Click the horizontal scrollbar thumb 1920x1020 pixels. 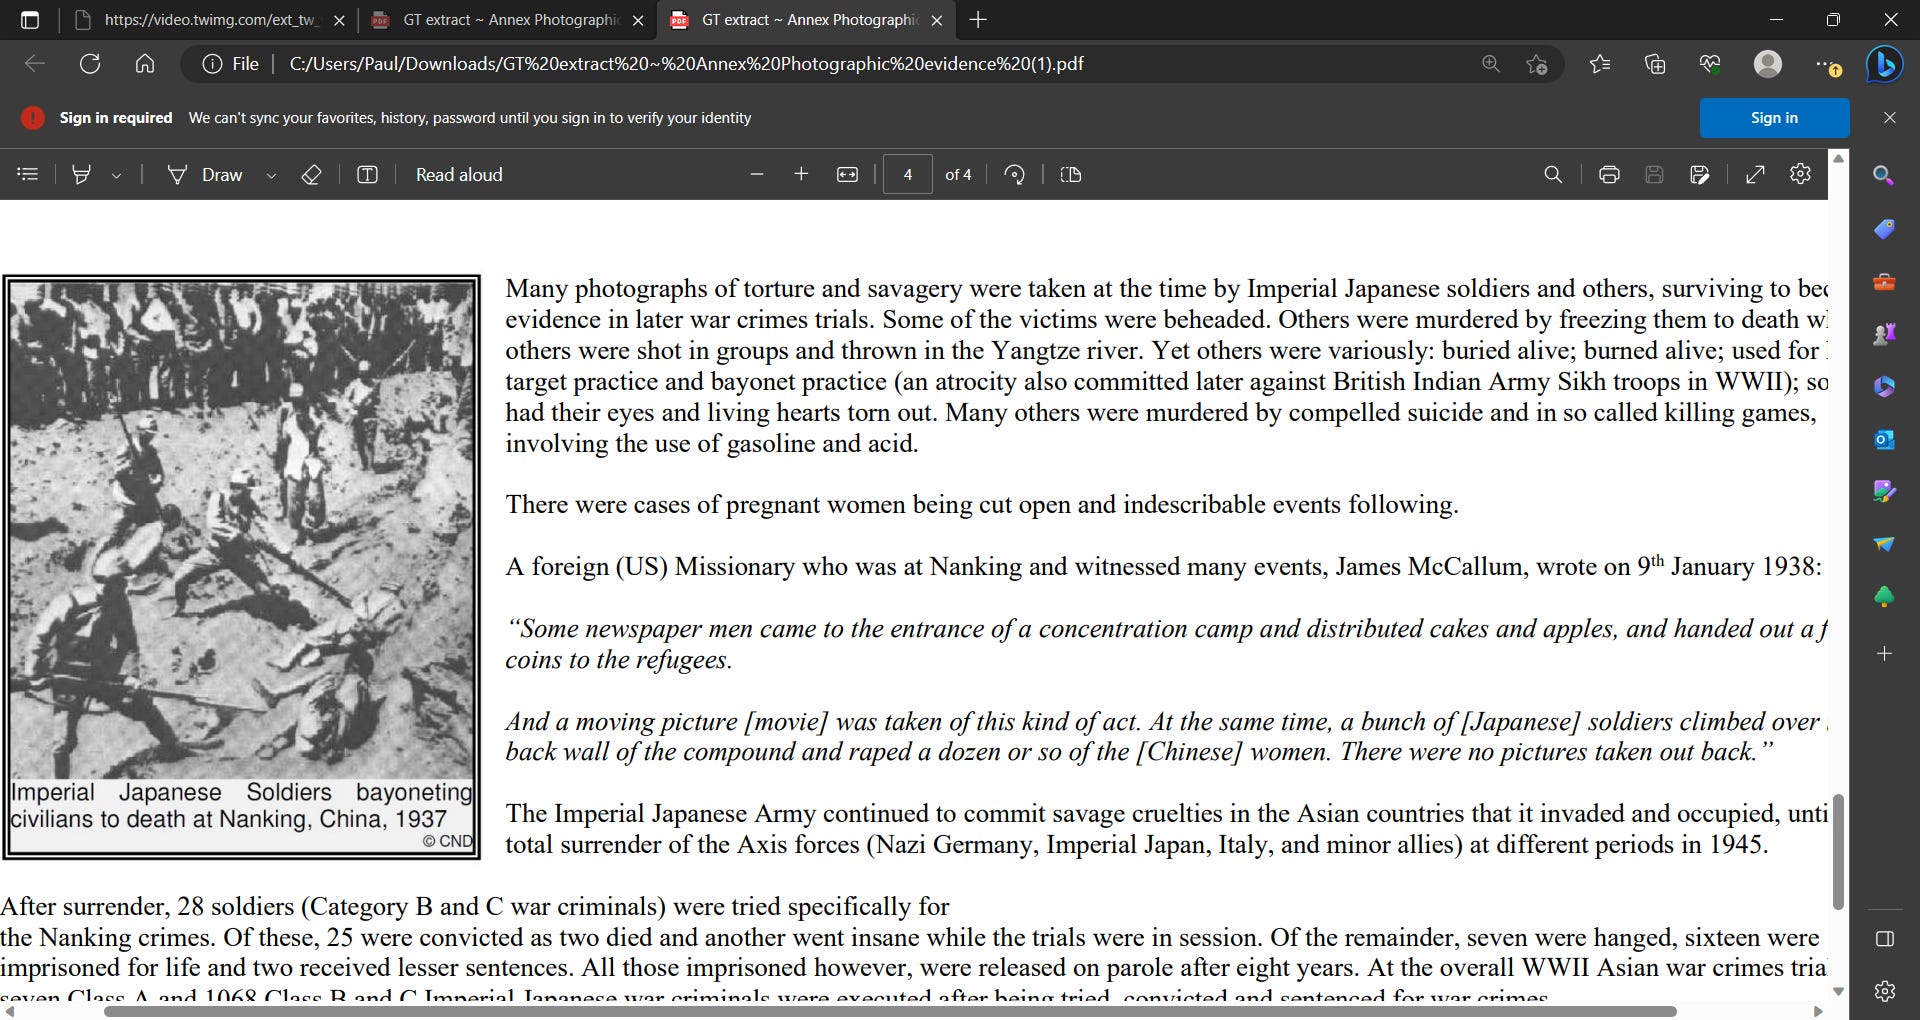(890, 1012)
